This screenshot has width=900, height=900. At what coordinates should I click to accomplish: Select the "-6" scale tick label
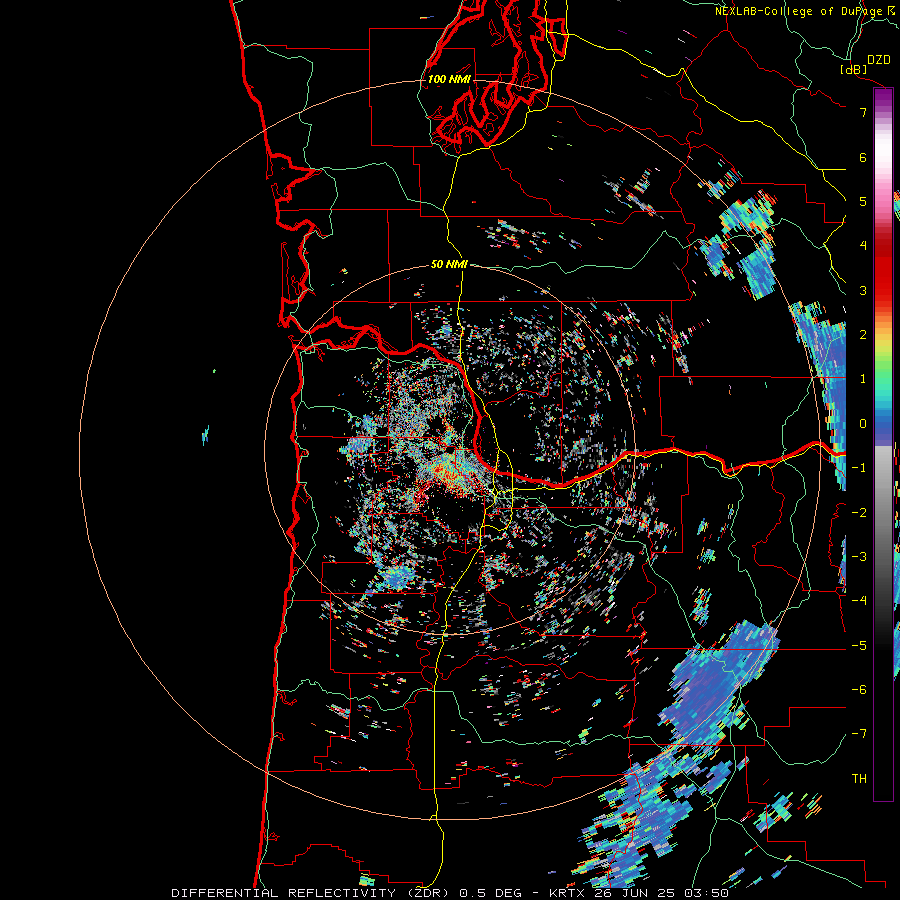859,690
